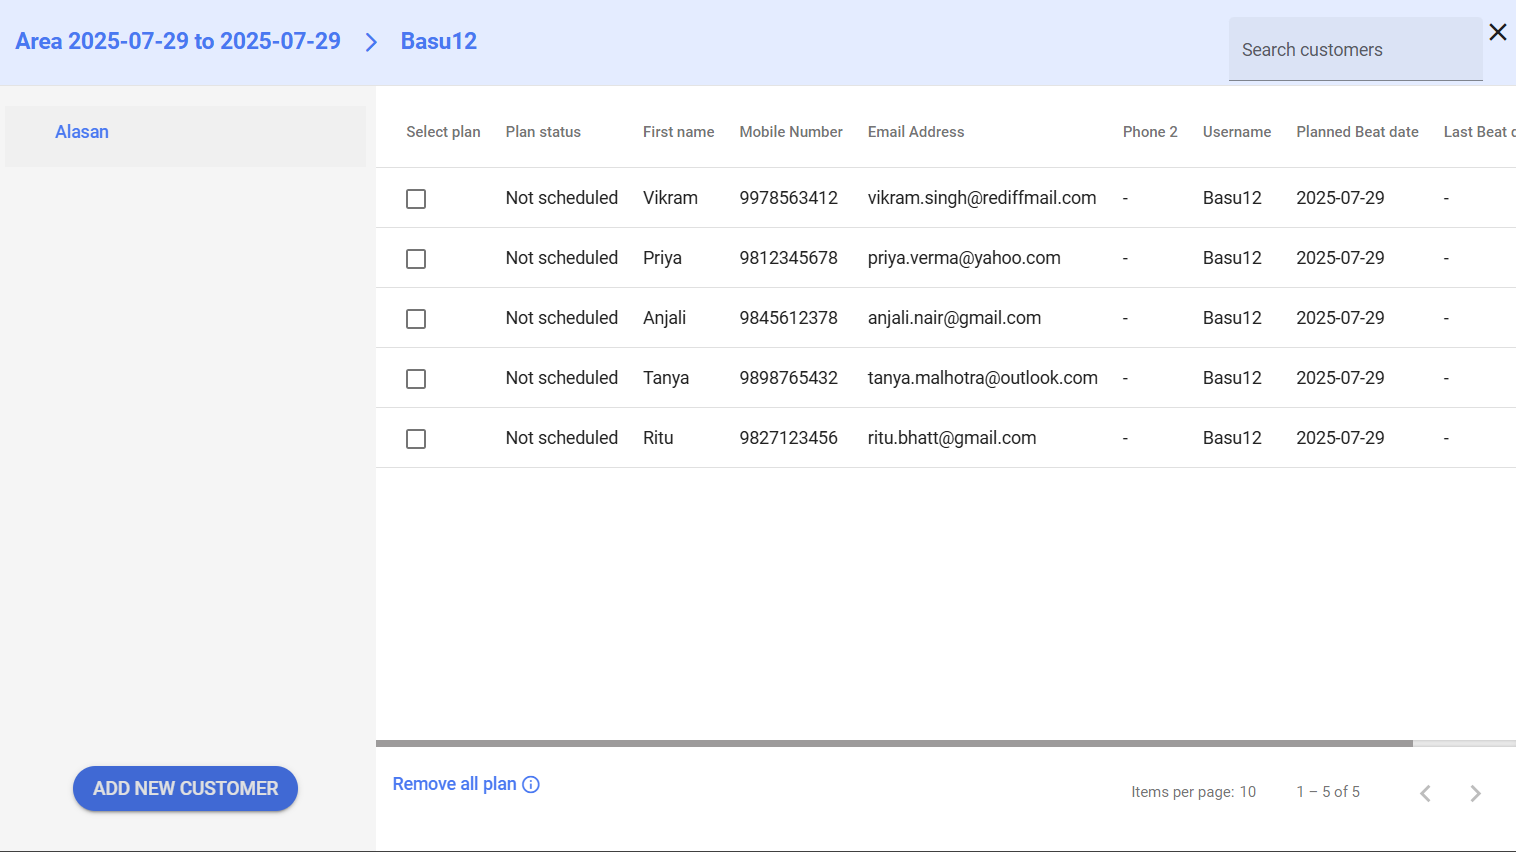Image resolution: width=1516 pixels, height=852 pixels.
Task: Check the box for Anjali
Action: pos(416,319)
